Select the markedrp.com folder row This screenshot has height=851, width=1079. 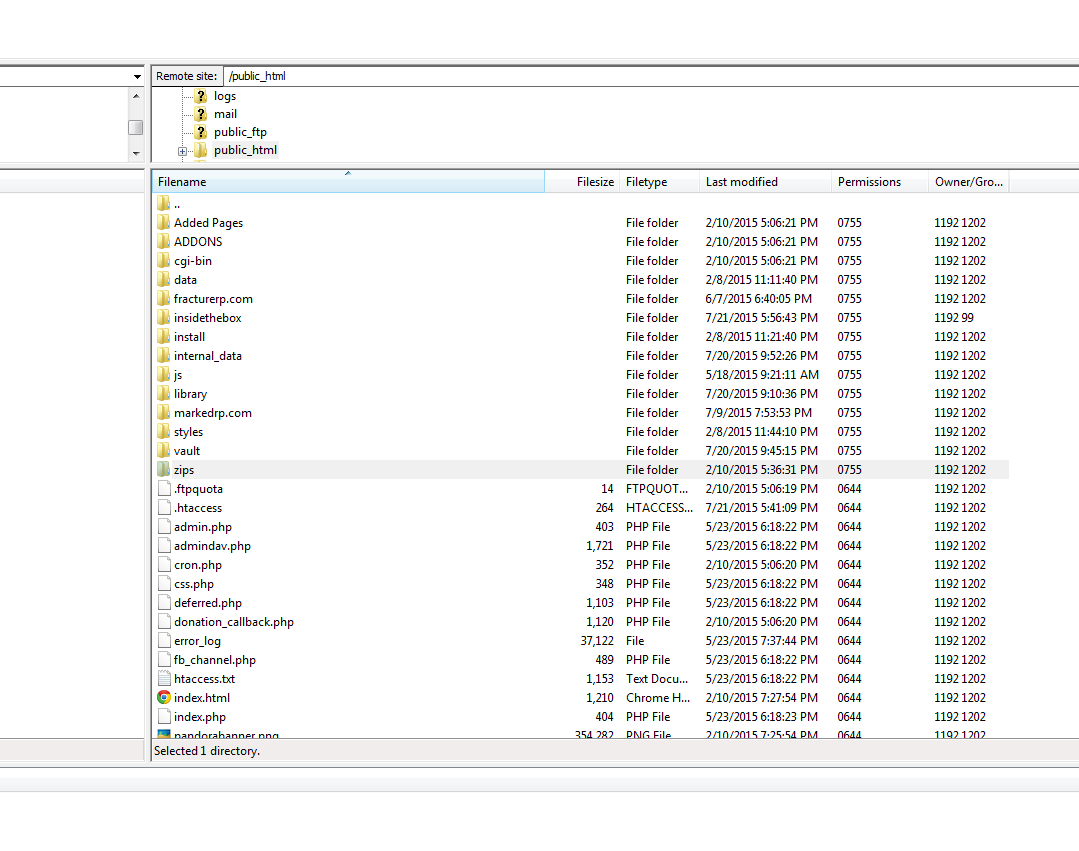point(212,413)
